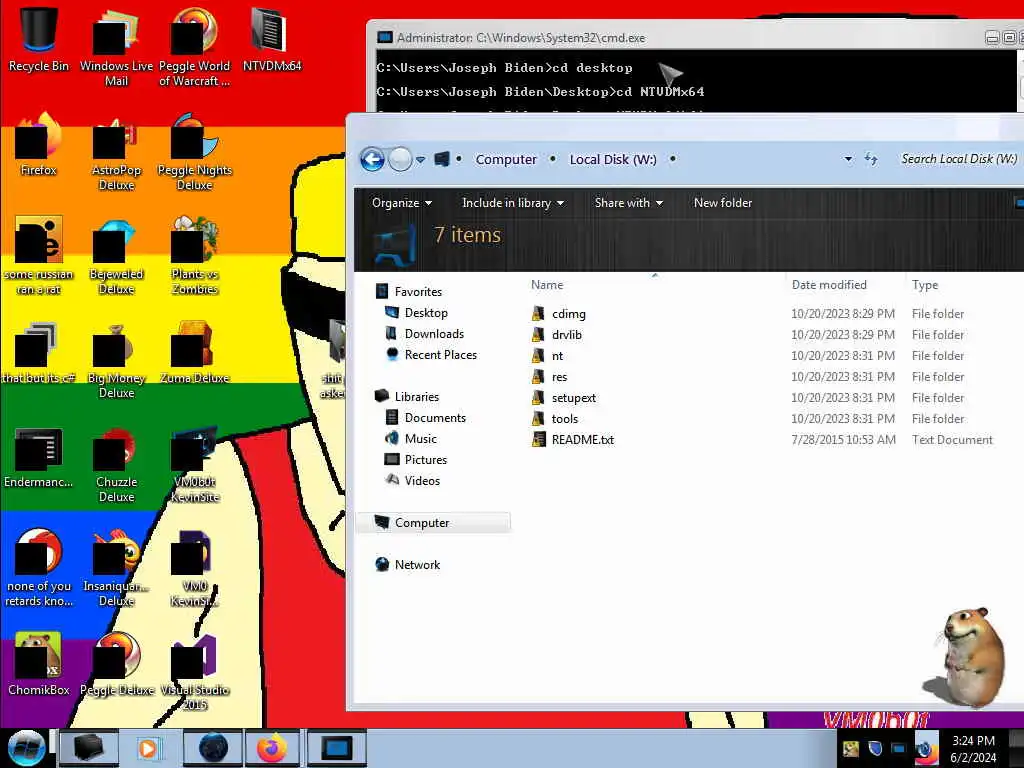Image resolution: width=1024 pixels, height=768 pixels.
Task: Launch Visual Studio 2015 desktop shortcut
Action: click(x=194, y=673)
